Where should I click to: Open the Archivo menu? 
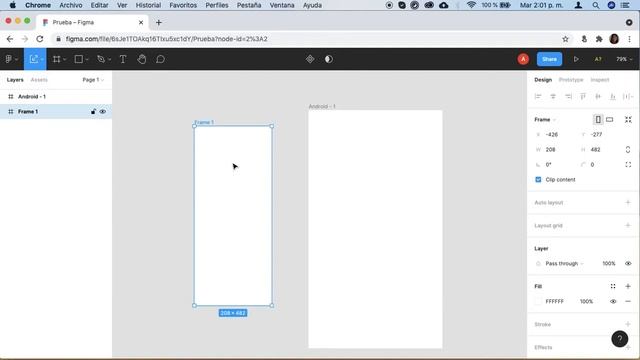(x=71, y=5)
